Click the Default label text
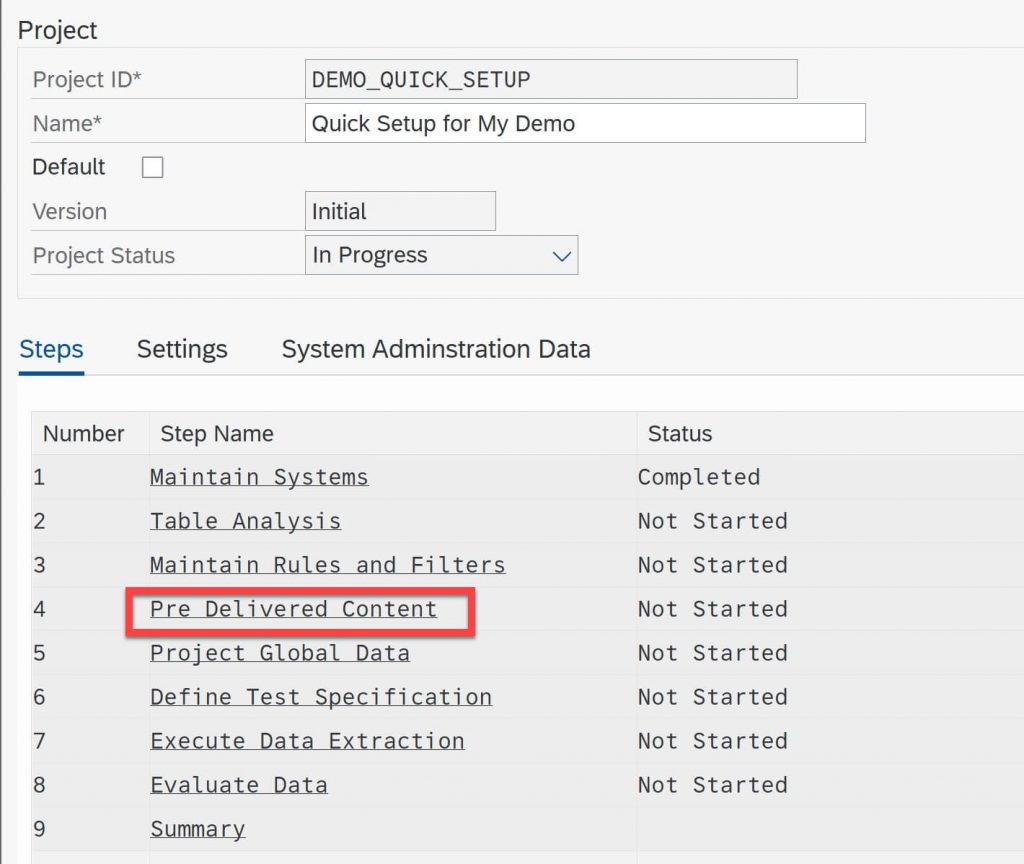The width and height of the screenshot is (1024, 864). click(69, 167)
